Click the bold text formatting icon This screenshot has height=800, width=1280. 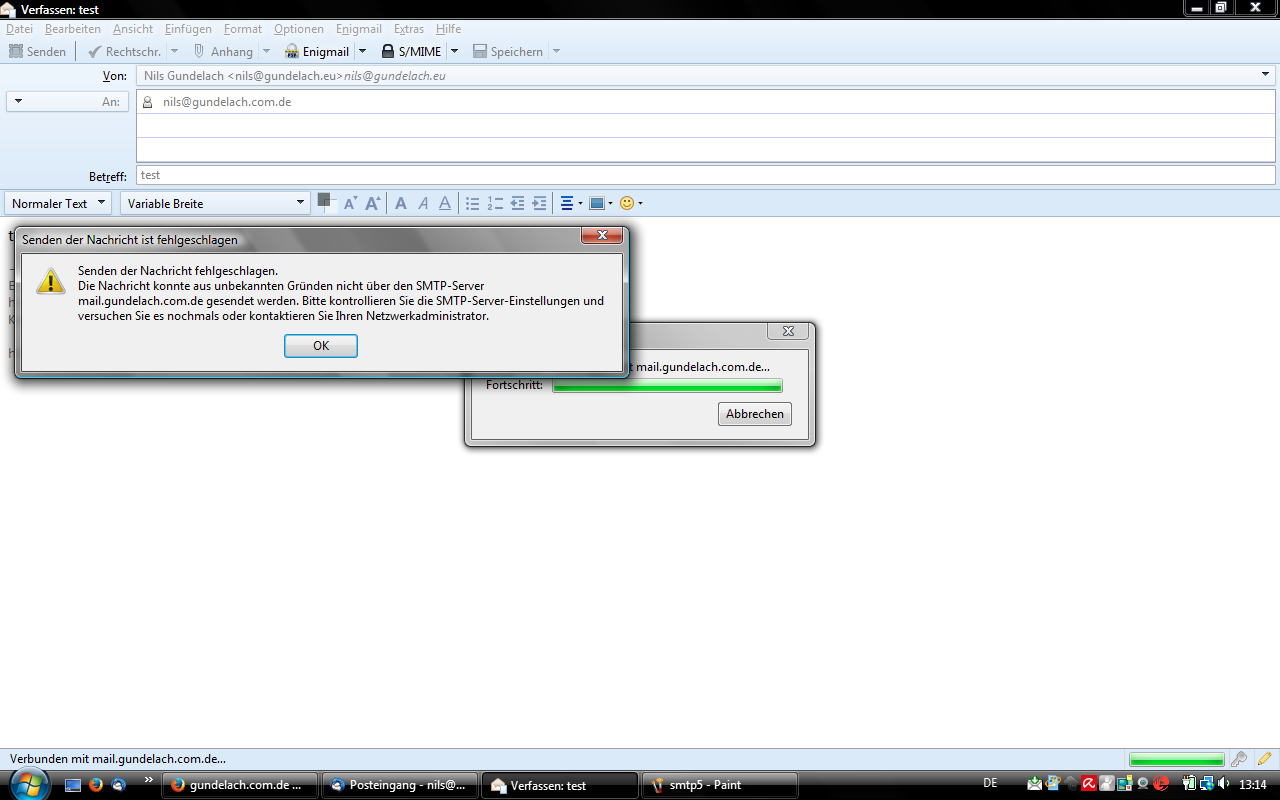pos(401,203)
